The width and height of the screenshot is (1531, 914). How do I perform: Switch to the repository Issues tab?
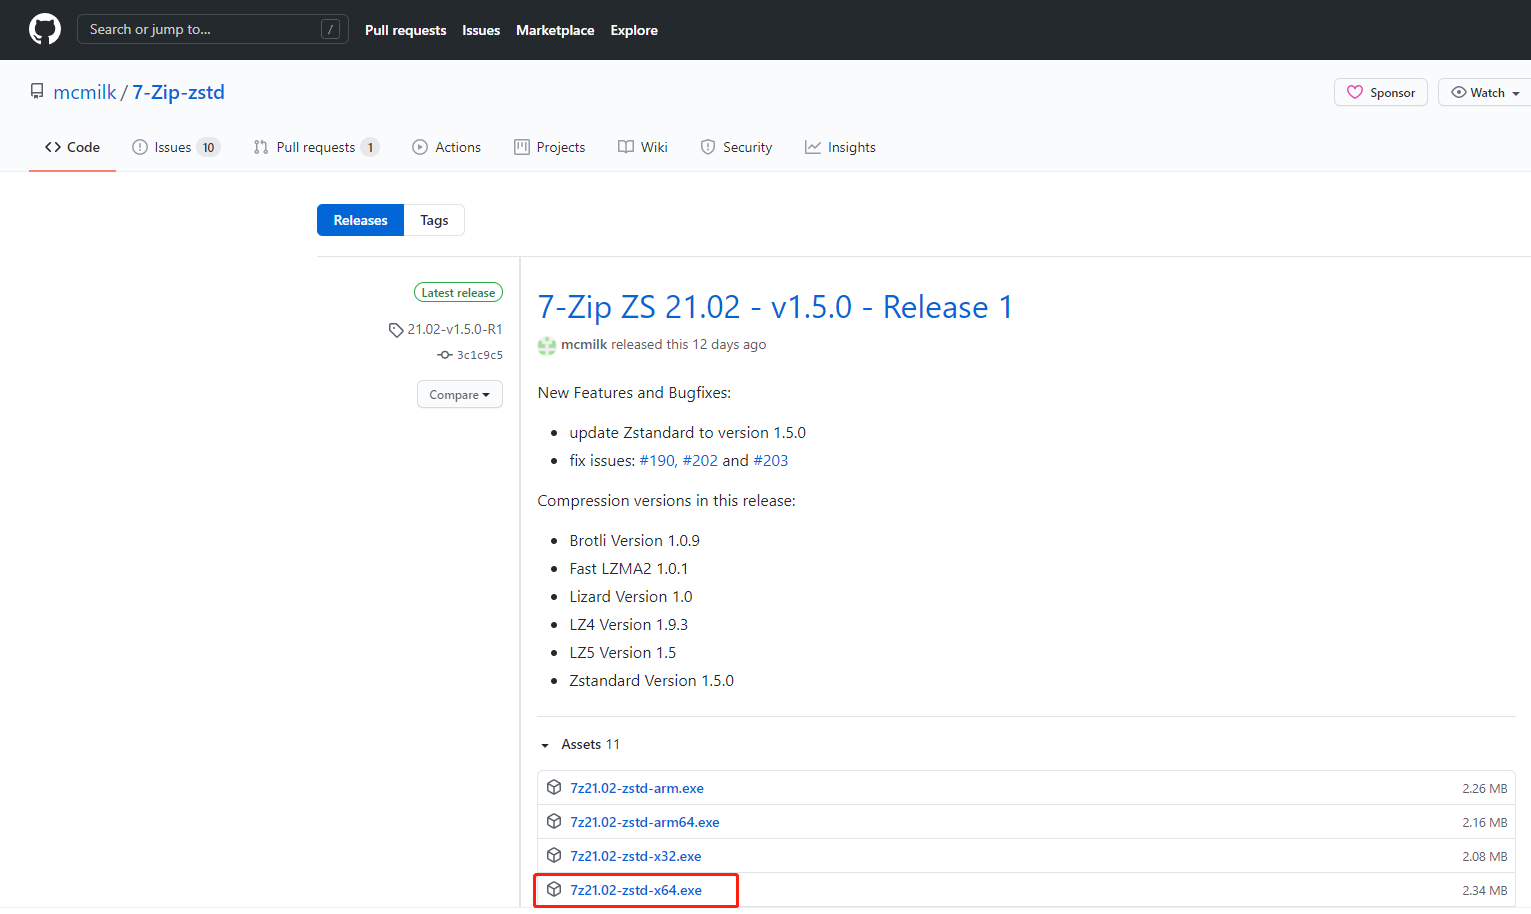point(175,147)
